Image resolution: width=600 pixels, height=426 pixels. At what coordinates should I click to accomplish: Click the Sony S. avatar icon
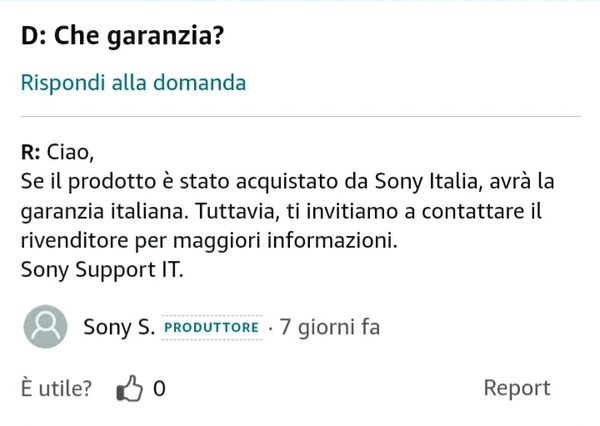(45, 327)
